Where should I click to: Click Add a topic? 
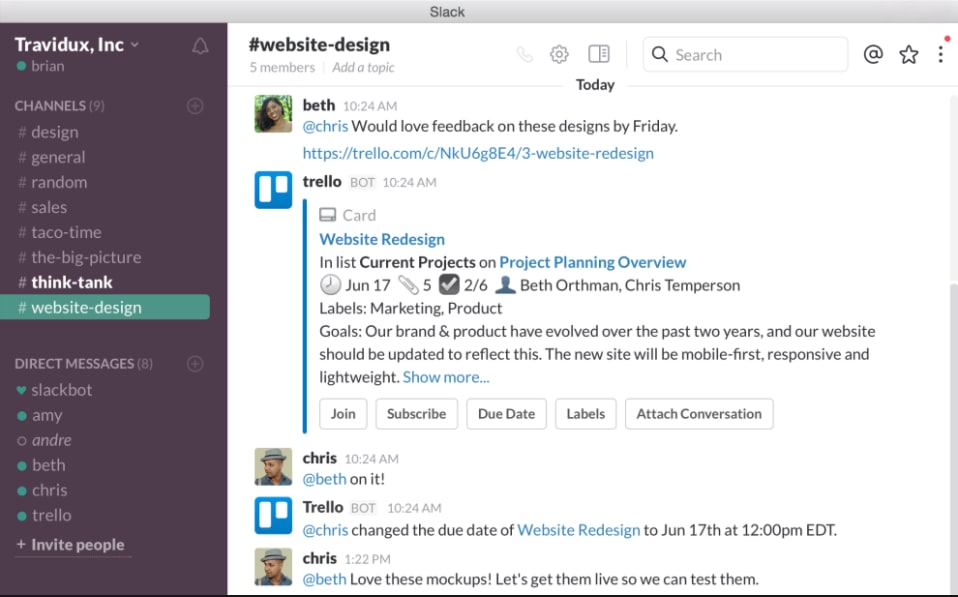click(x=364, y=67)
